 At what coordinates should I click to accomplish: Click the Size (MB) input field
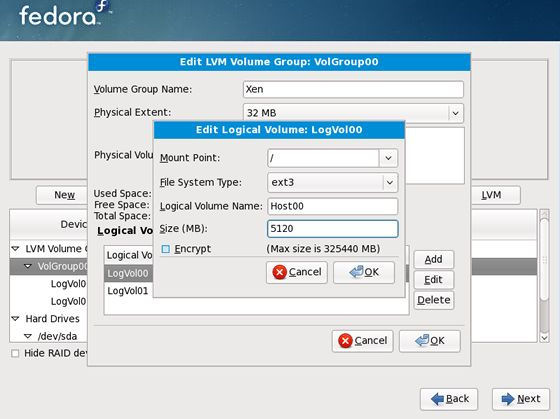click(332, 229)
